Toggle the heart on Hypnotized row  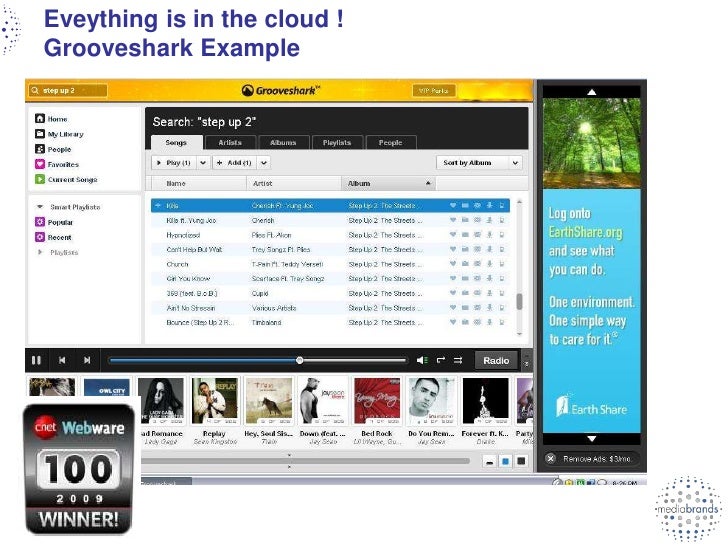pos(453,235)
